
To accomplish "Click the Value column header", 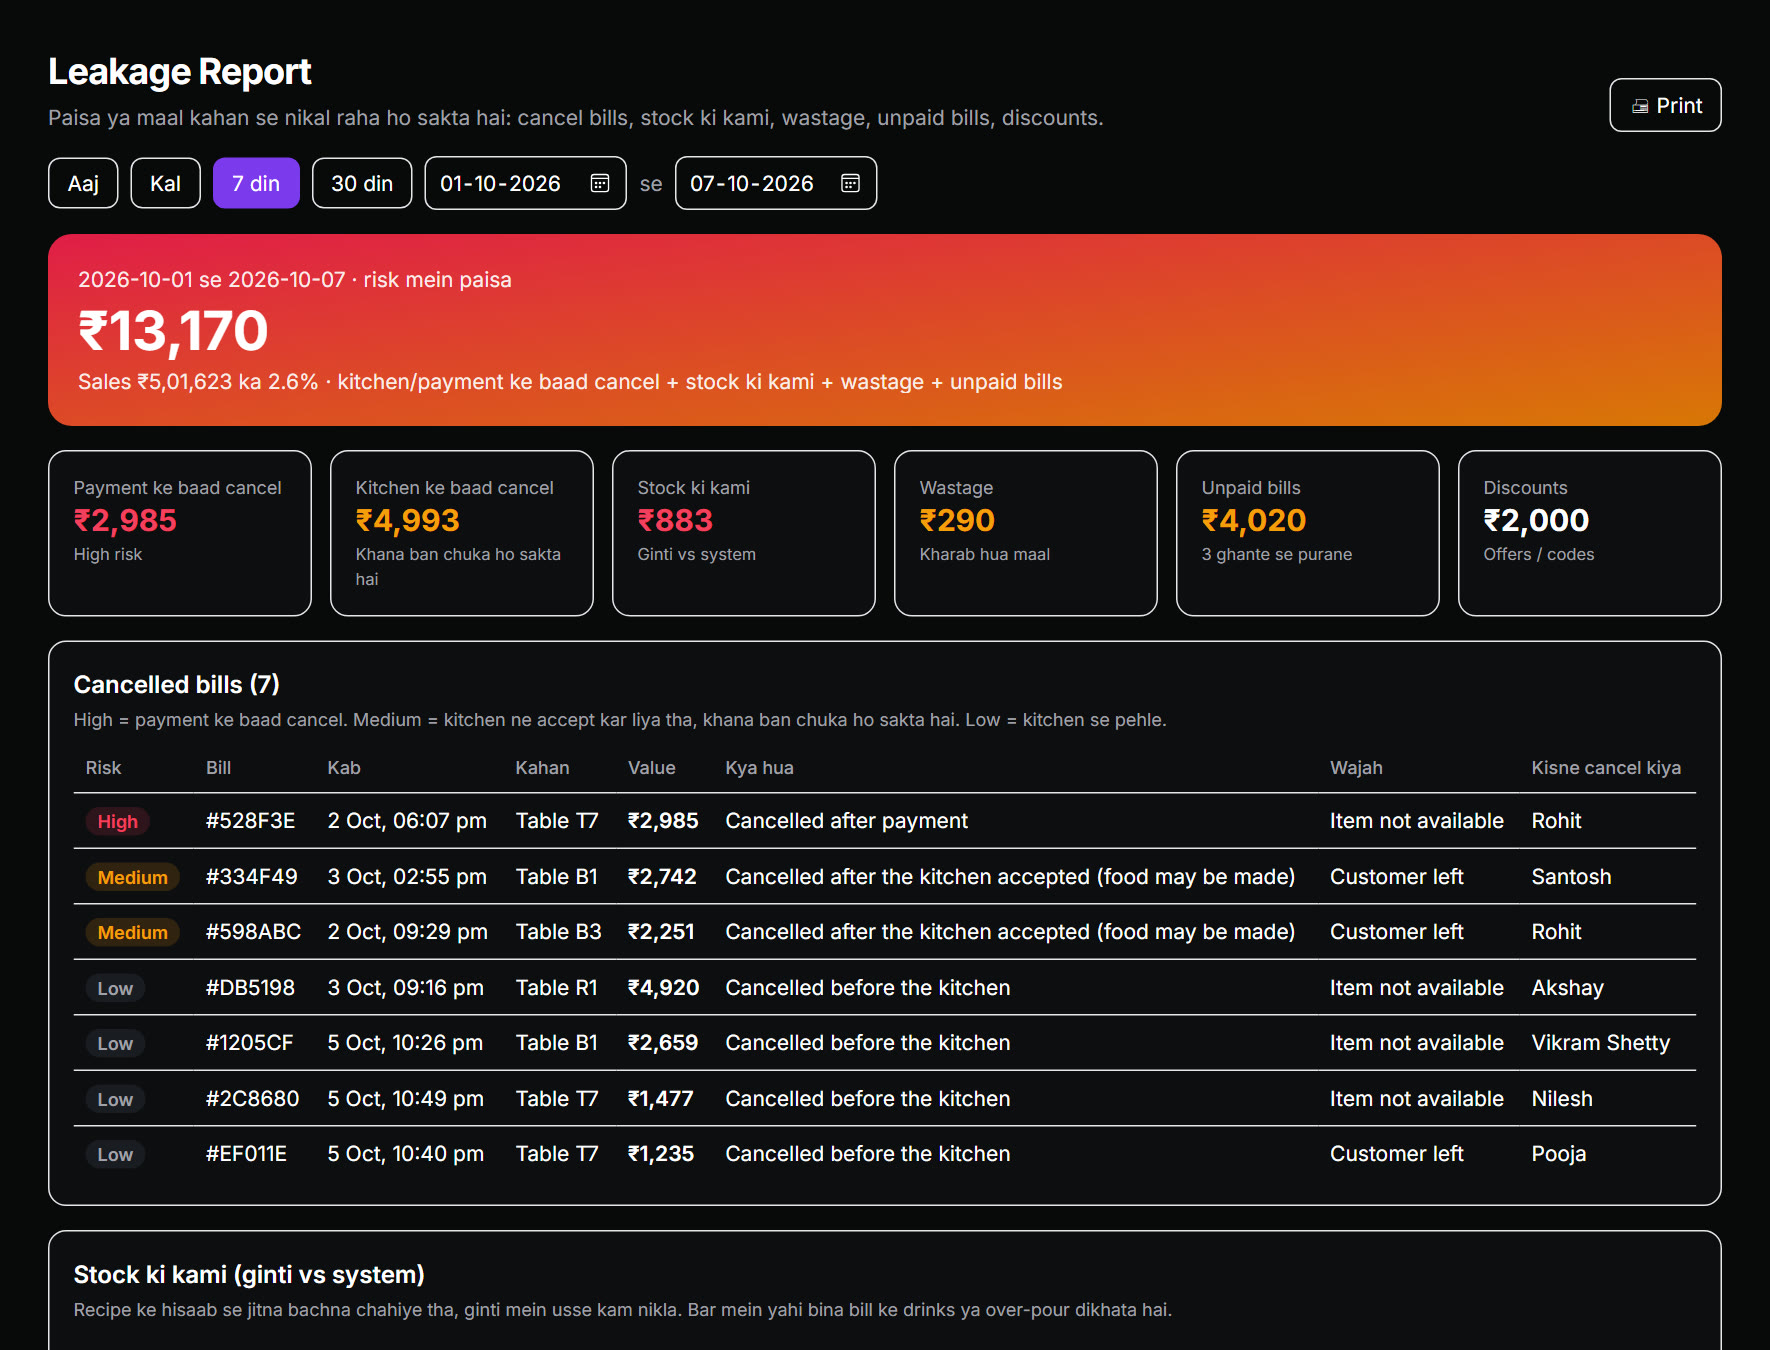I will (x=651, y=768).
